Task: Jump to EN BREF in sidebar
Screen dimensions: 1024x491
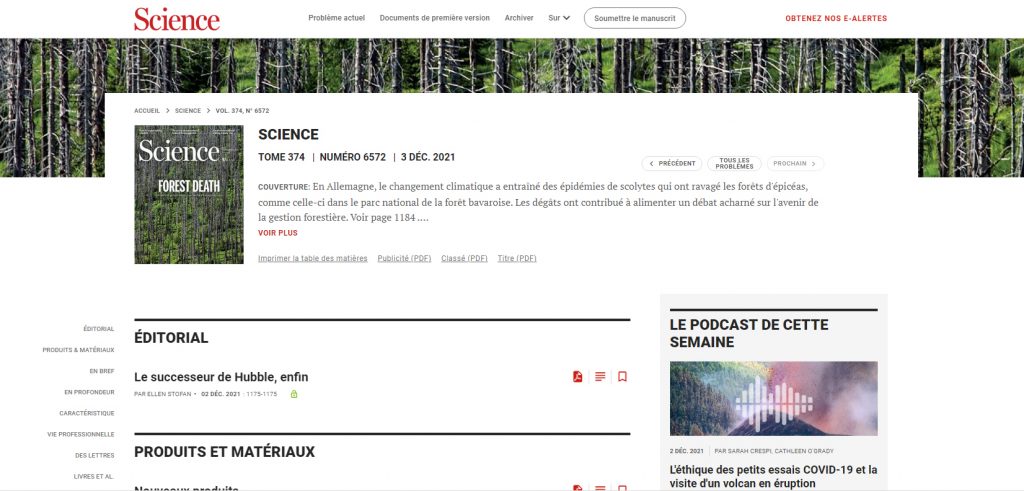Action: pyautogui.click(x=102, y=371)
